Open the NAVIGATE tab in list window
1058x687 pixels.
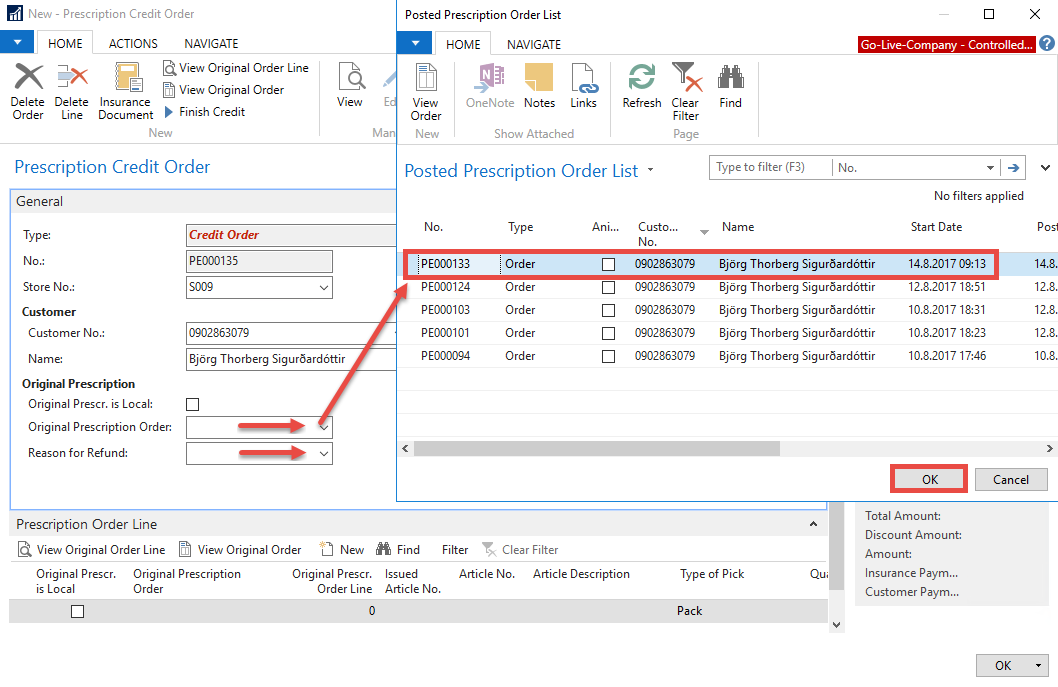click(x=533, y=45)
